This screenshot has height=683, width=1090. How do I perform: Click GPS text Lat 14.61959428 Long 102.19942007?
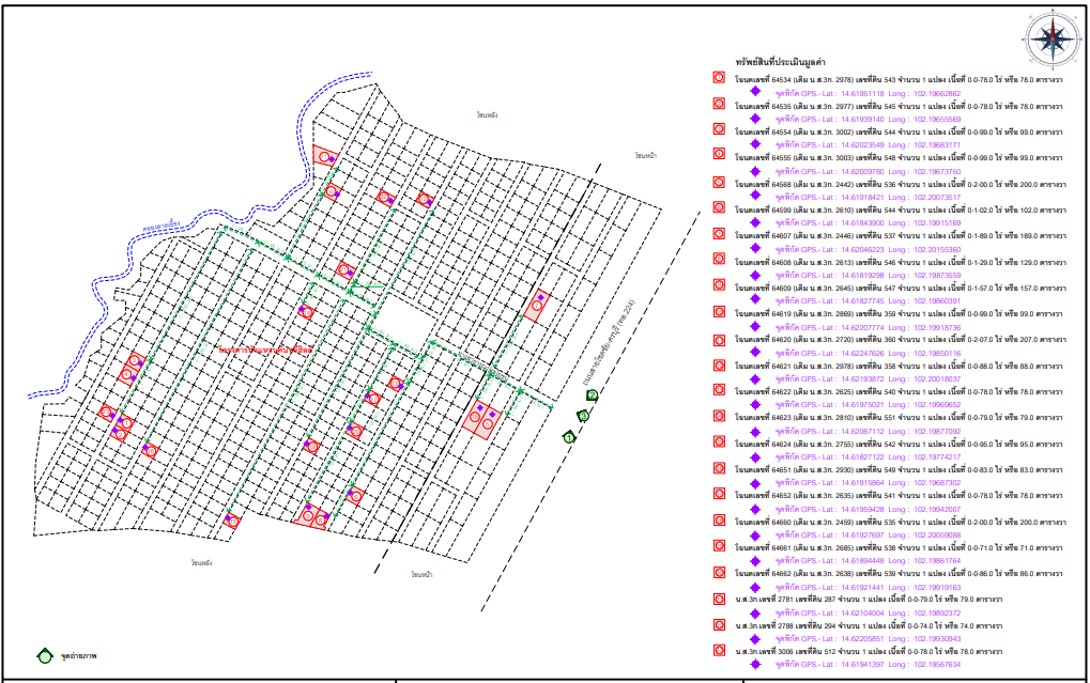pyautogui.click(x=868, y=509)
